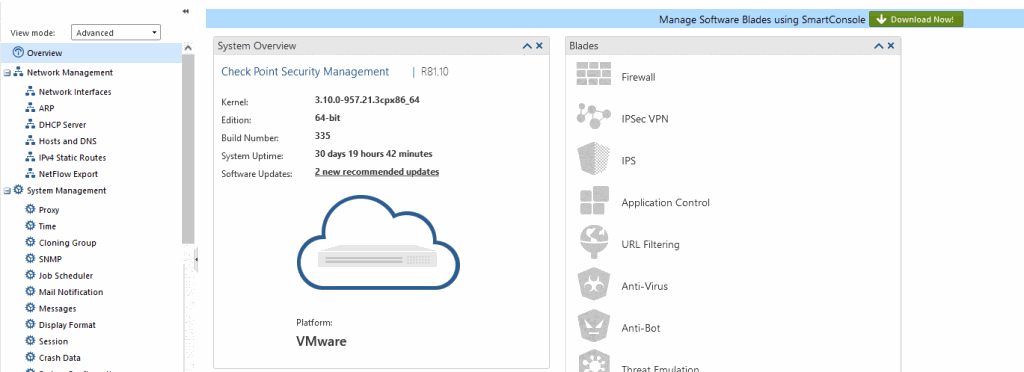Click the Firewall blade icon

(594, 74)
